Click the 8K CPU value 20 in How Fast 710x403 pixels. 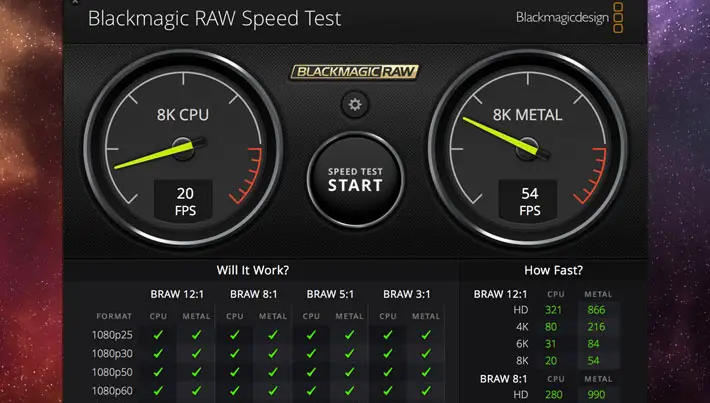coord(551,361)
